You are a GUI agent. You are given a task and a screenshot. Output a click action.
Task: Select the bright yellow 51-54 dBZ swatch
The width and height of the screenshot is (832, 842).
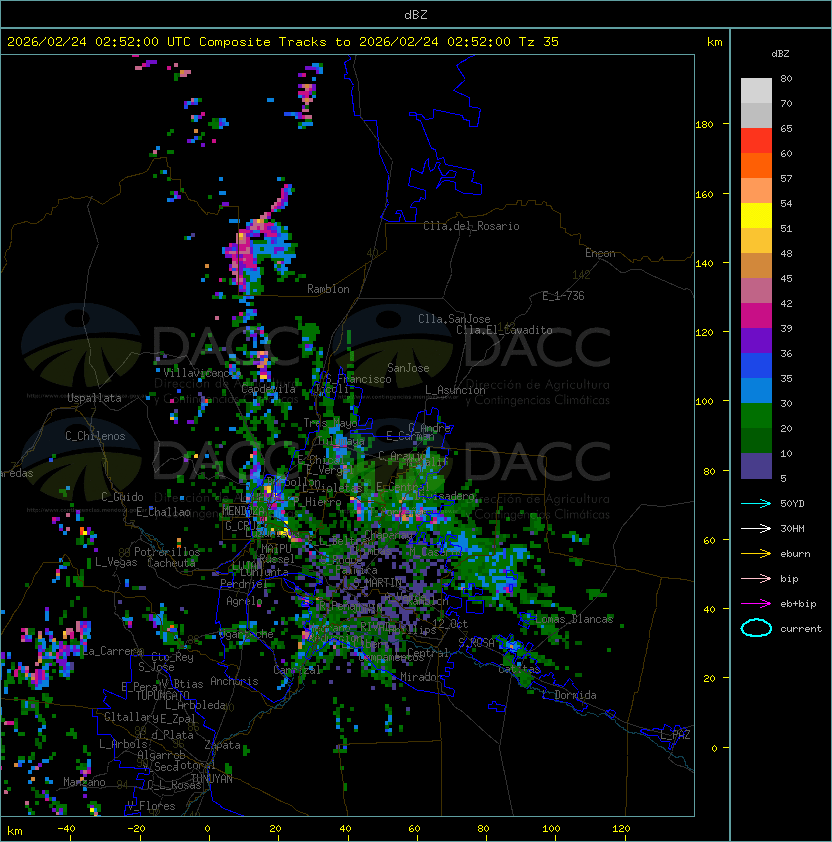point(756,216)
